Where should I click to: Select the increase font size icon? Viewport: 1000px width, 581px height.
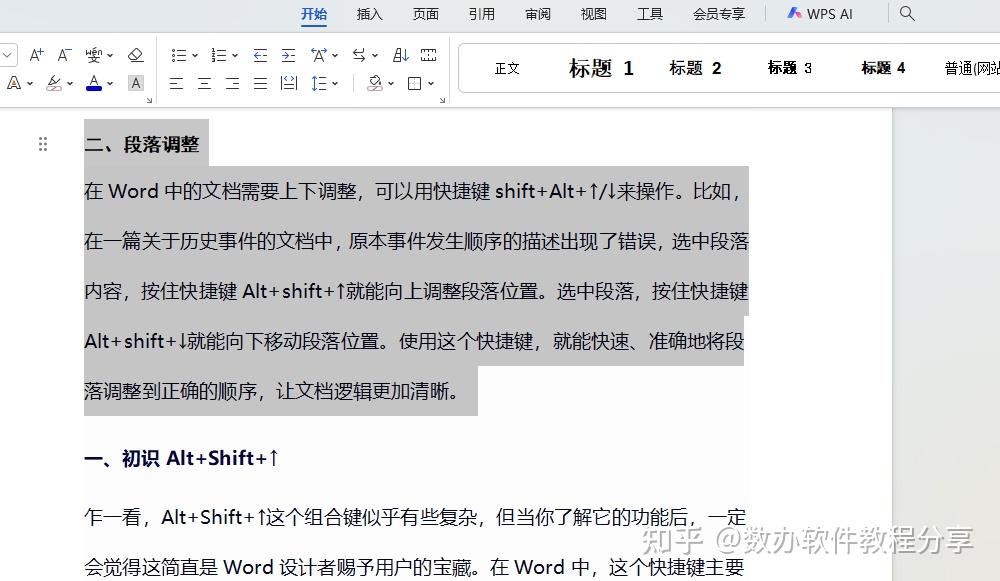click(36, 54)
